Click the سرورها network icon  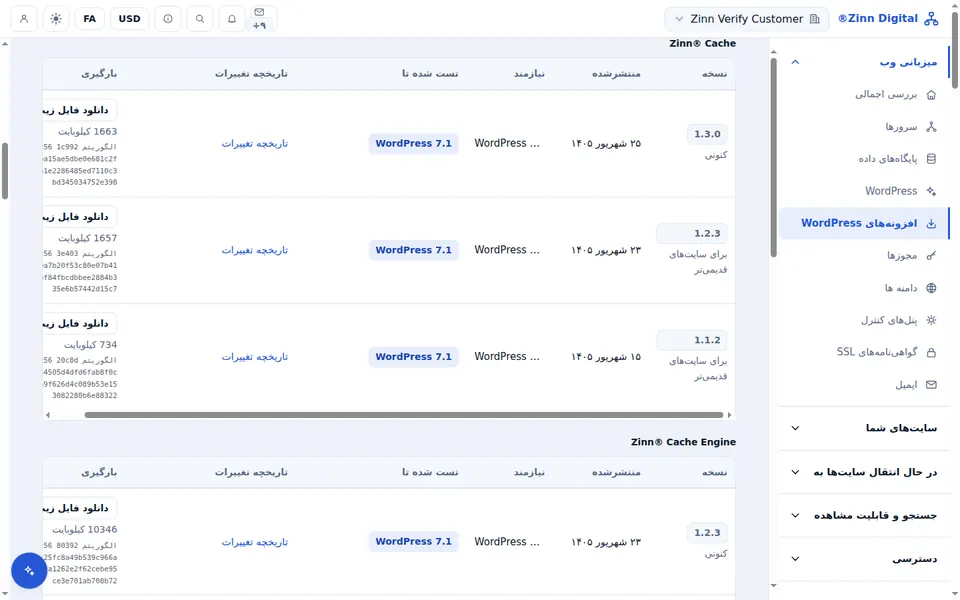[931, 127]
